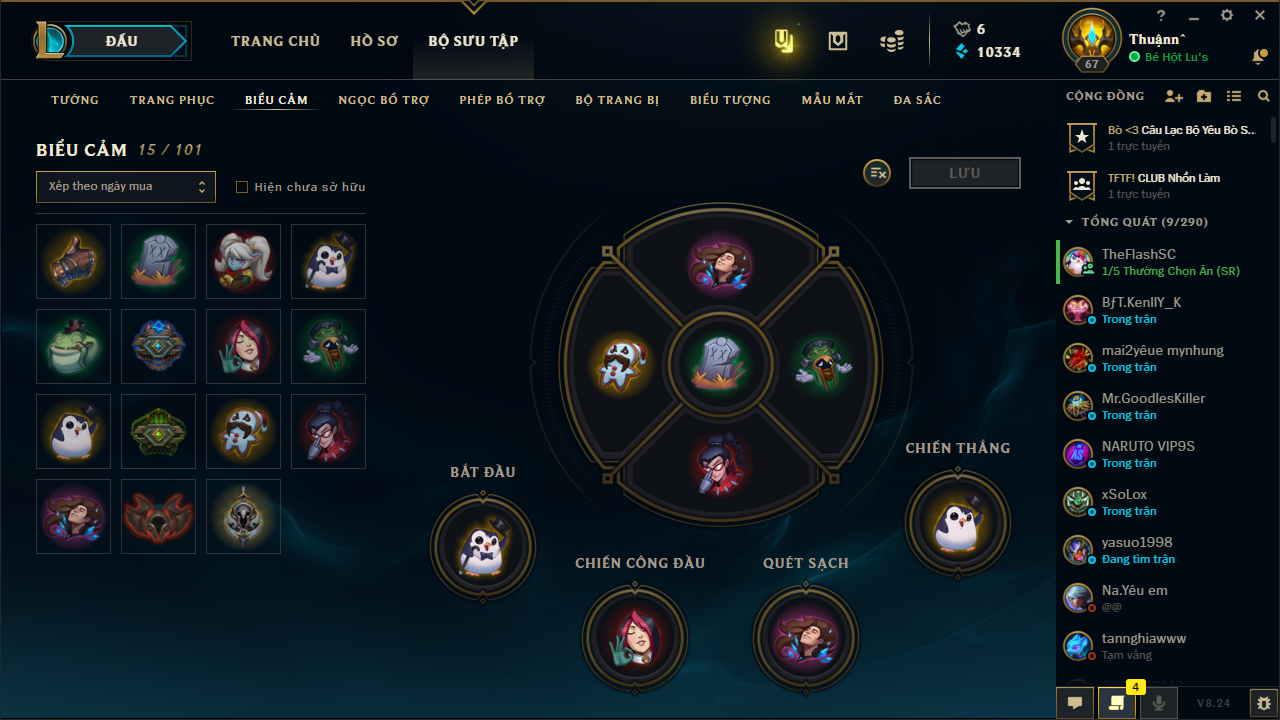Open the missions icon with badge 4
This screenshot has height=720, width=1280.
(x=1116, y=703)
